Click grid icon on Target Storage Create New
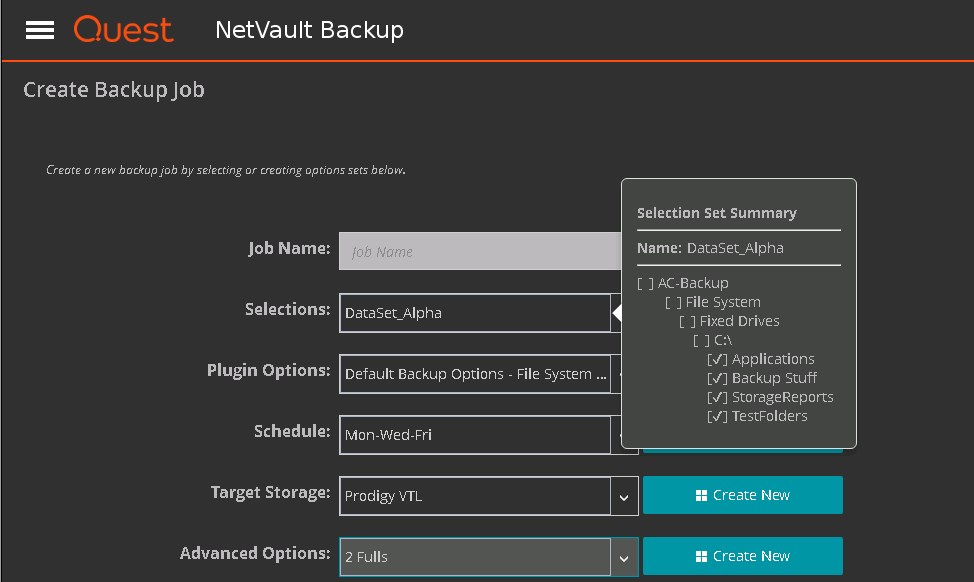 click(701, 495)
